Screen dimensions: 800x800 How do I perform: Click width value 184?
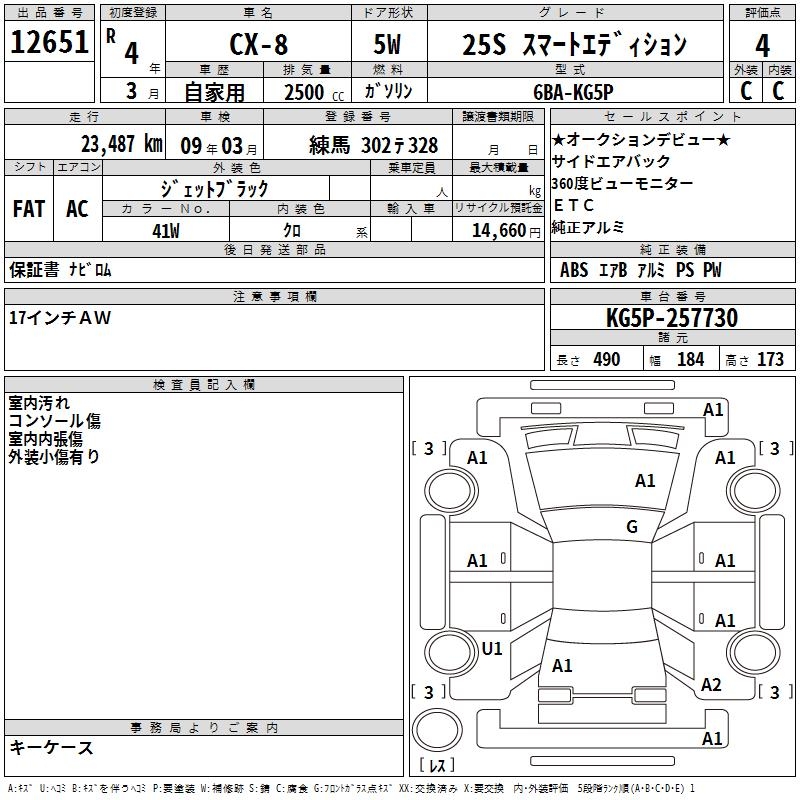[690, 360]
